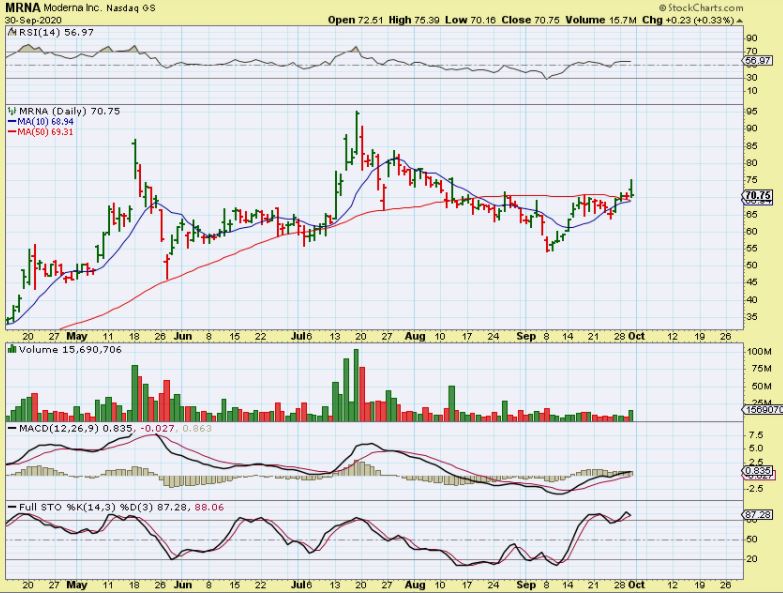Open the StockCharts.com copyright link
The image size is (783, 594).
pos(701,7)
